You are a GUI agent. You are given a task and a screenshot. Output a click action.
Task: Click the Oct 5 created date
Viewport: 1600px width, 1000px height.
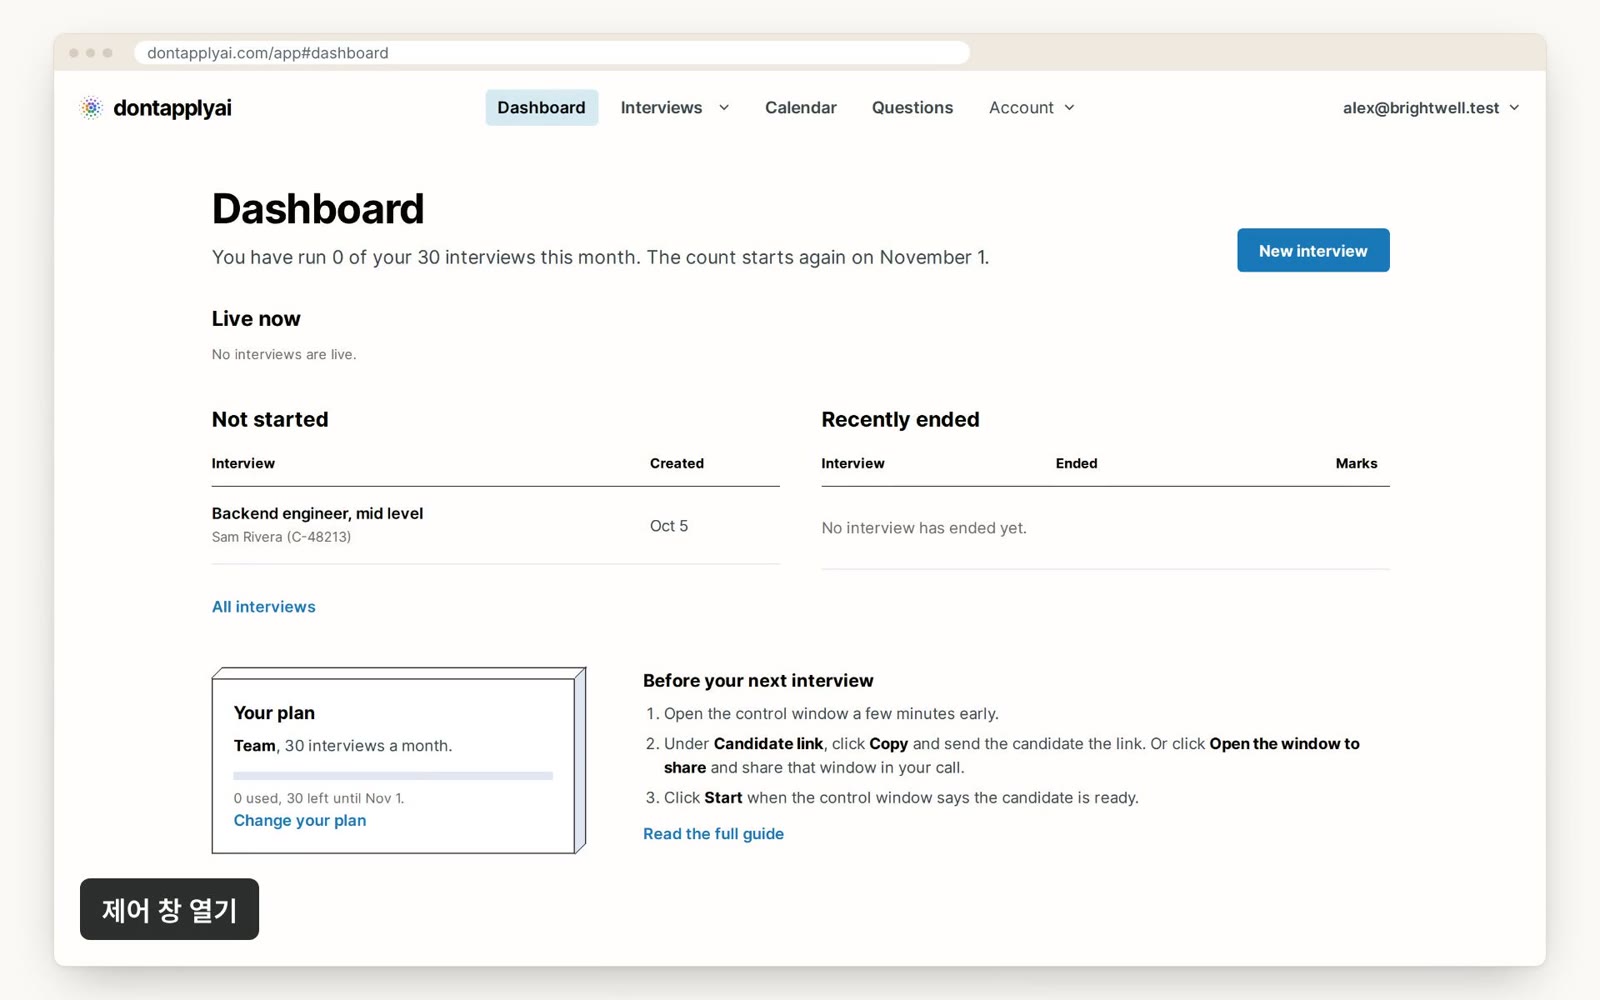pyautogui.click(x=669, y=526)
